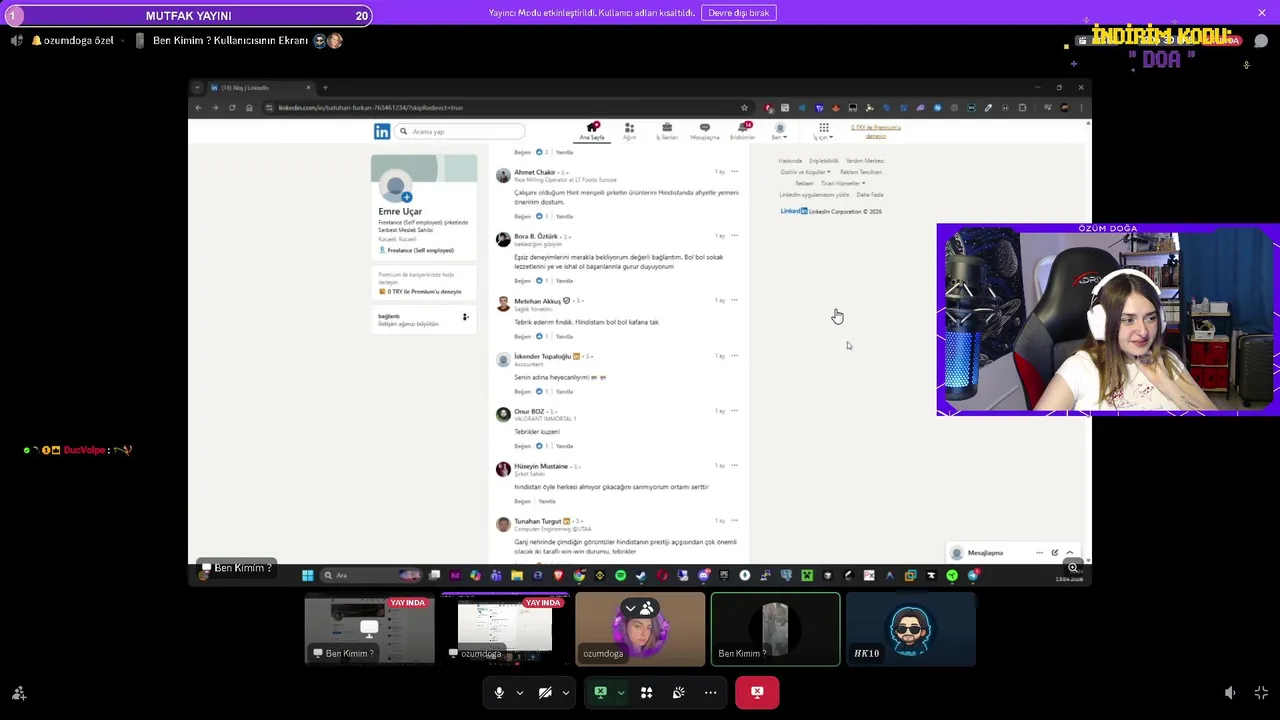Open Mesajlaşma tab in LinkedIn navbar

[x=704, y=131]
